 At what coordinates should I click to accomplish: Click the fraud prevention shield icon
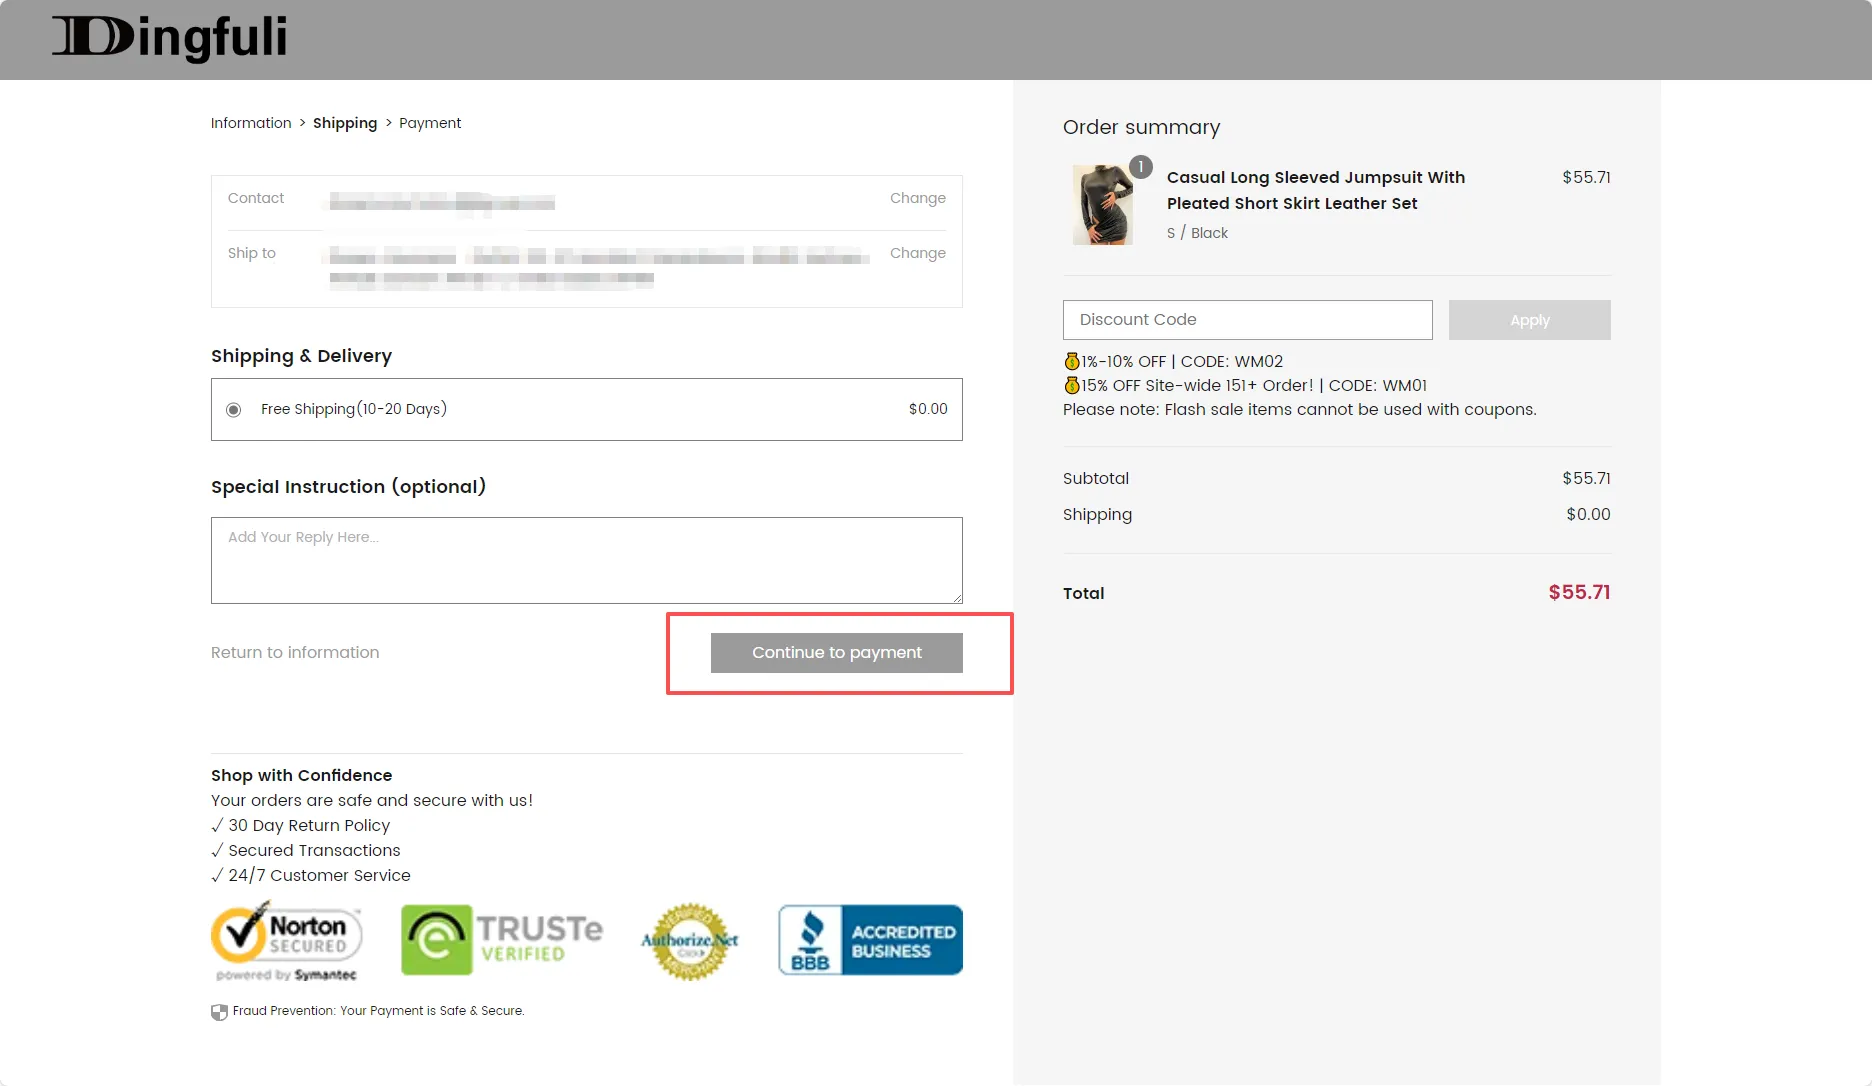pos(219,1012)
